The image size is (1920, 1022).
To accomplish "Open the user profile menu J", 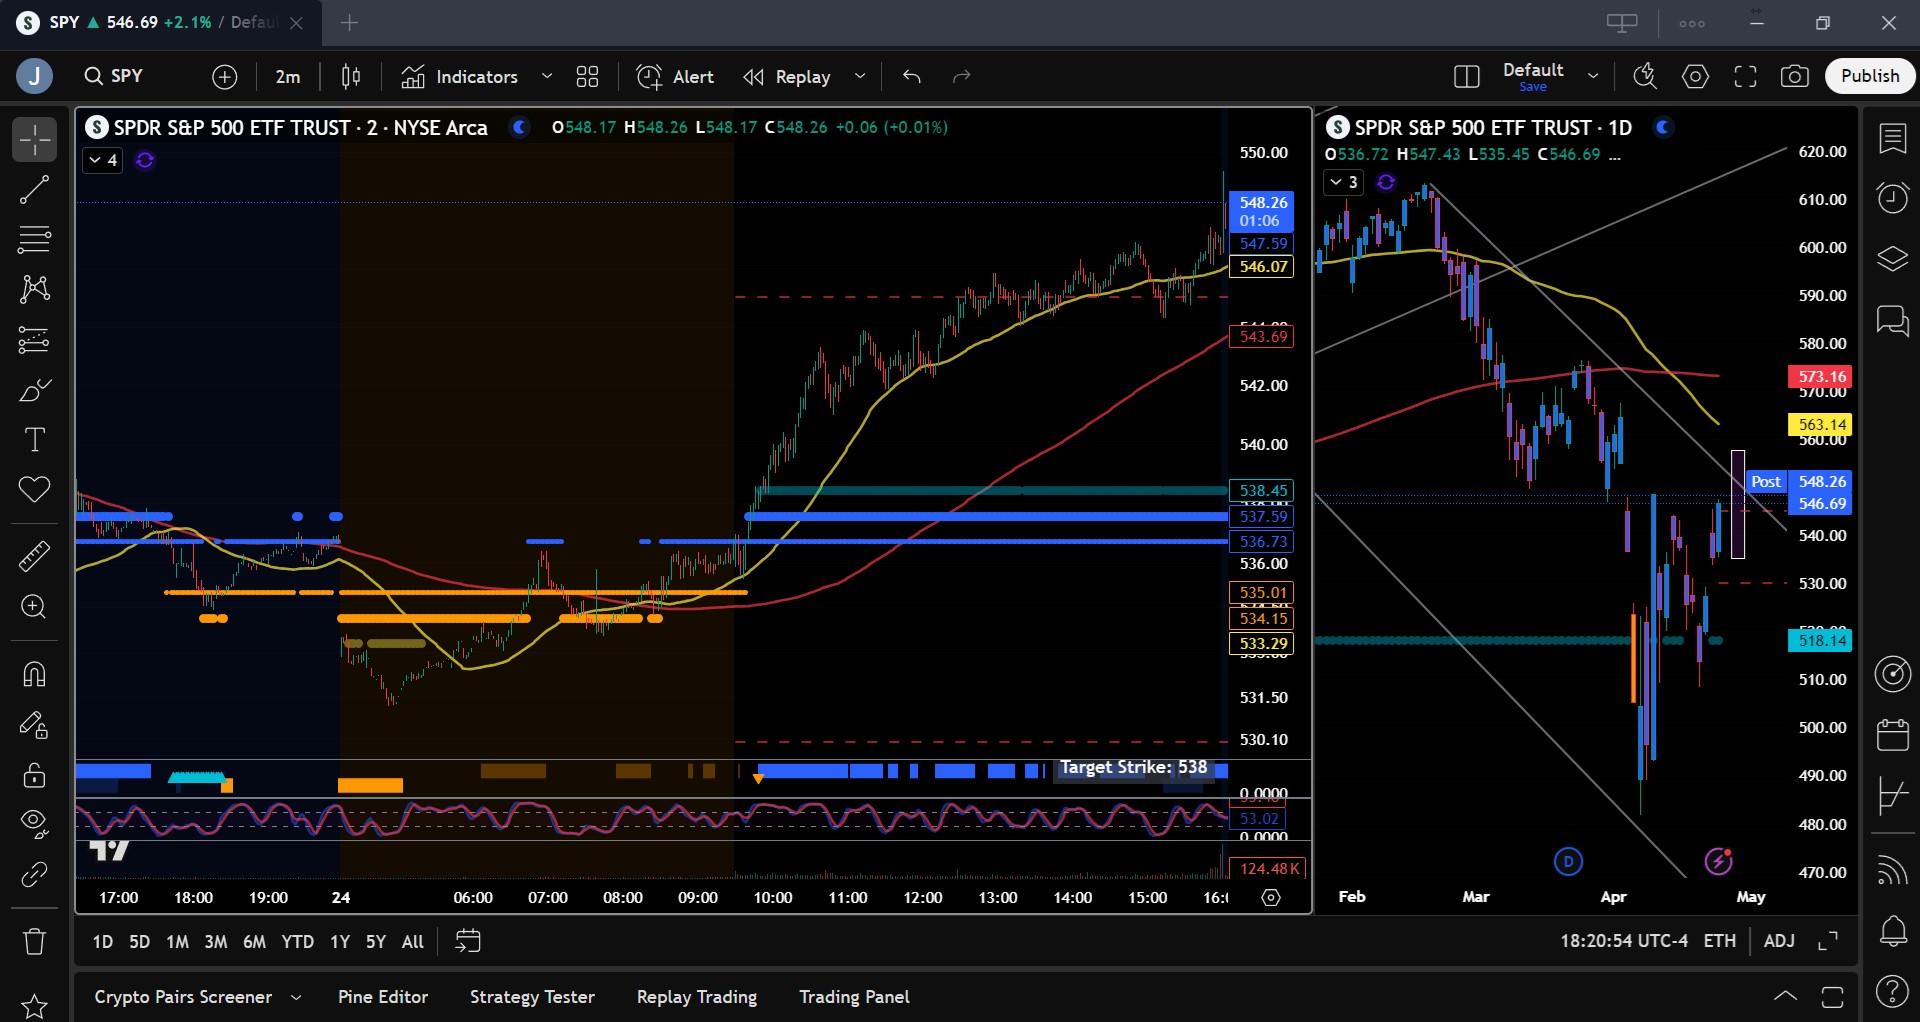I will 34,76.
